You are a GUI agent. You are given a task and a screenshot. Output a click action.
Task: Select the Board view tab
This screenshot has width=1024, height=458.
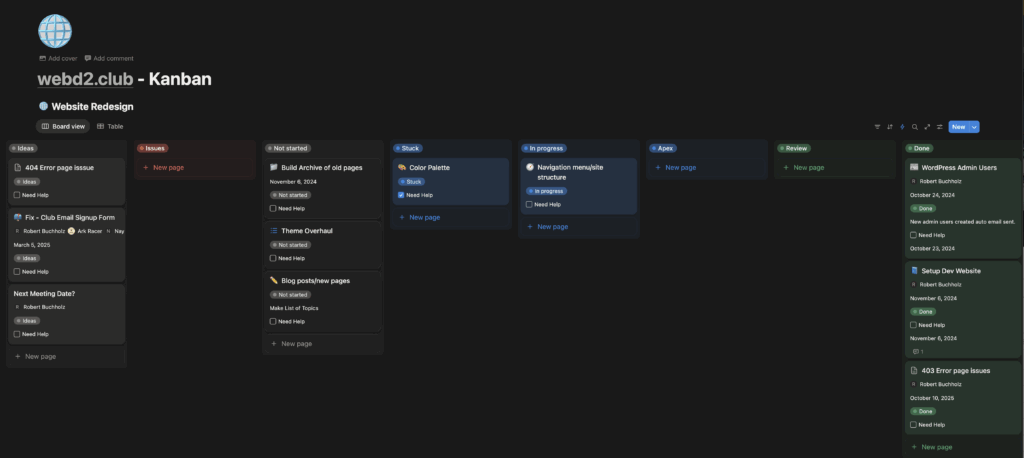pyautogui.click(x=64, y=126)
